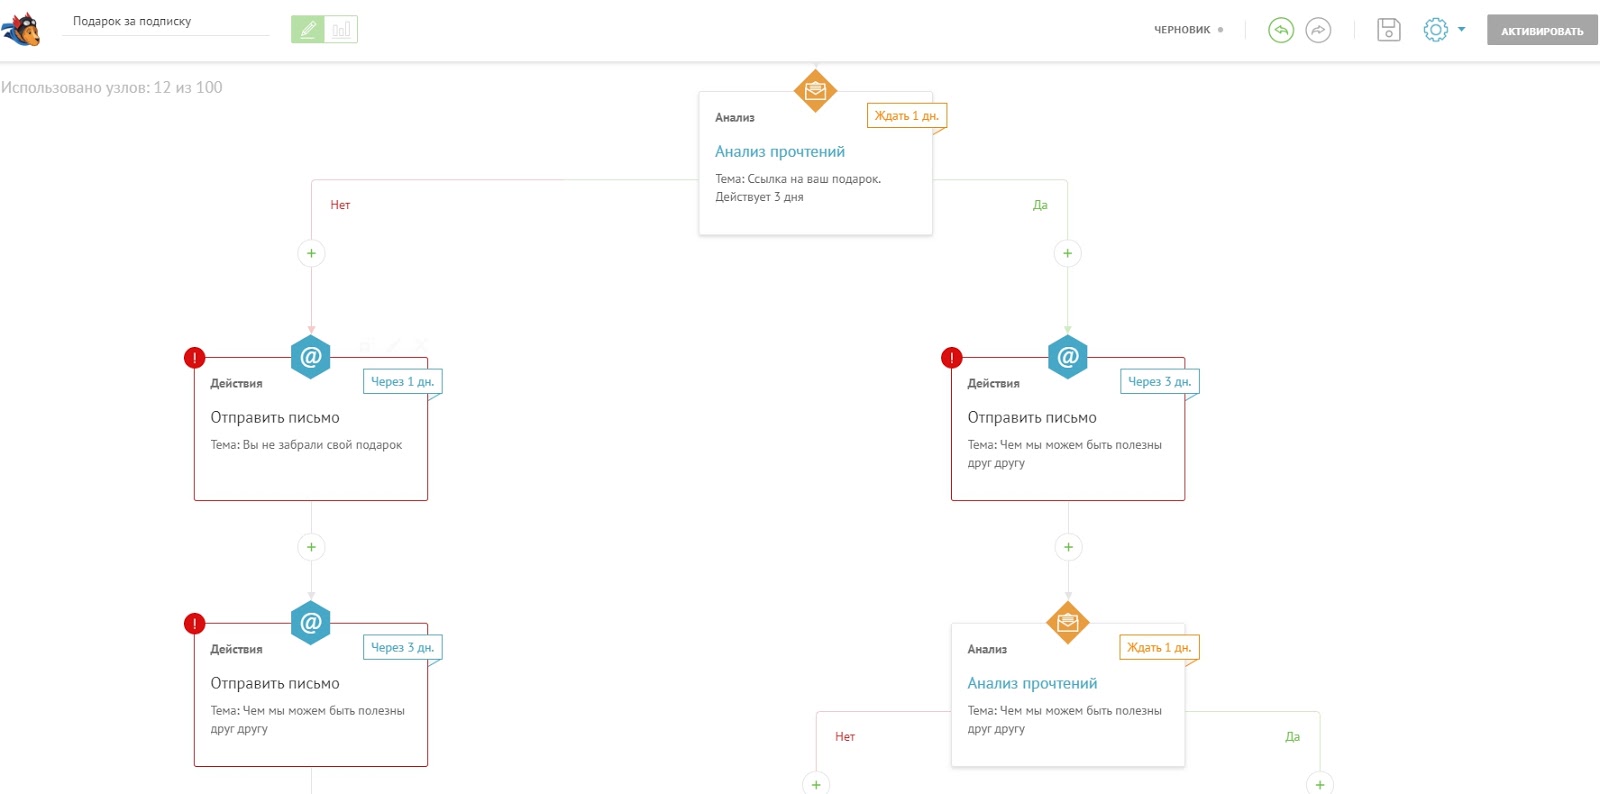The image size is (1600, 794).
Task: Click the error badge on the last Нет-branch letter node
Action: 195,623
